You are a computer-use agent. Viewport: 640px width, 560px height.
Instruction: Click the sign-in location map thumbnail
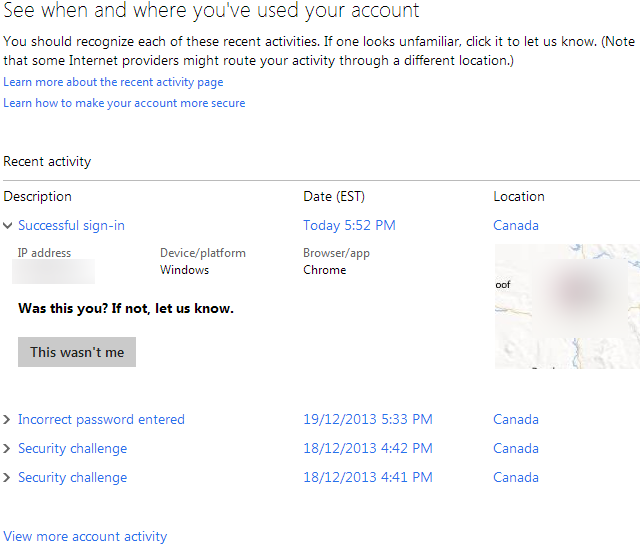tap(566, 306)
